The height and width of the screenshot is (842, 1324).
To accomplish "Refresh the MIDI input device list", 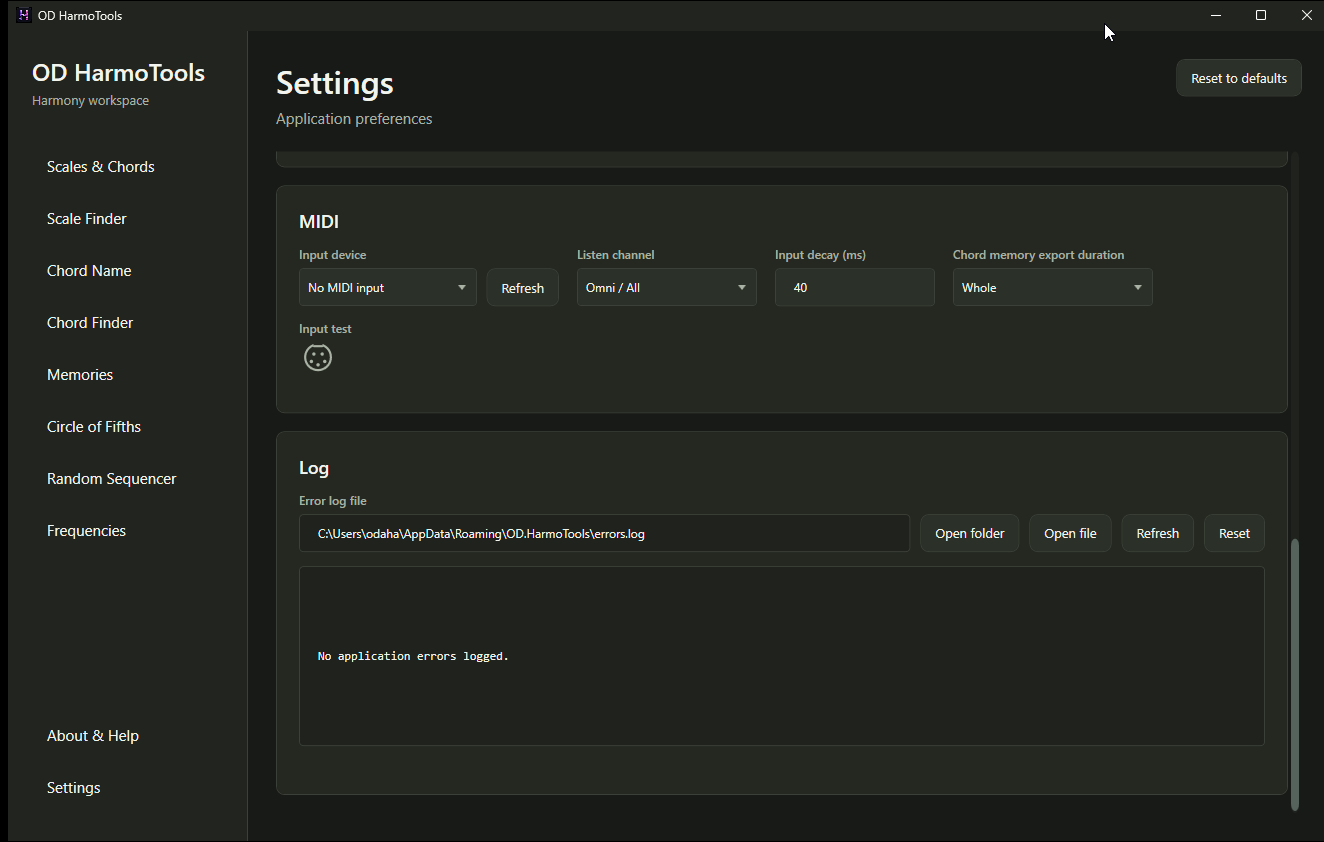I will [x=523, y=288].
